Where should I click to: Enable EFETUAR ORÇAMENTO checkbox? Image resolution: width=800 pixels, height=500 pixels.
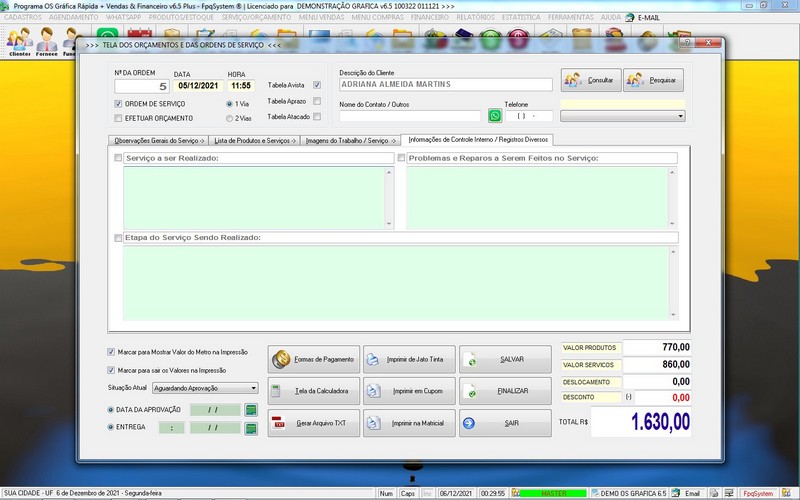[x=118, y=118]
